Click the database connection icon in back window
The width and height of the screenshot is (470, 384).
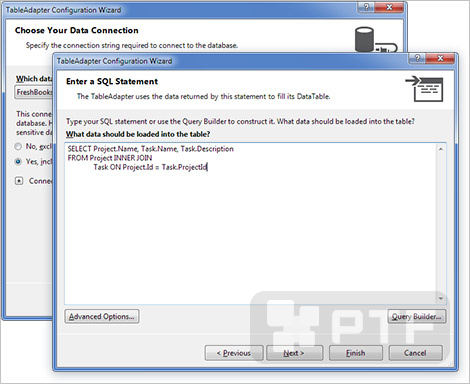(375, 40)
